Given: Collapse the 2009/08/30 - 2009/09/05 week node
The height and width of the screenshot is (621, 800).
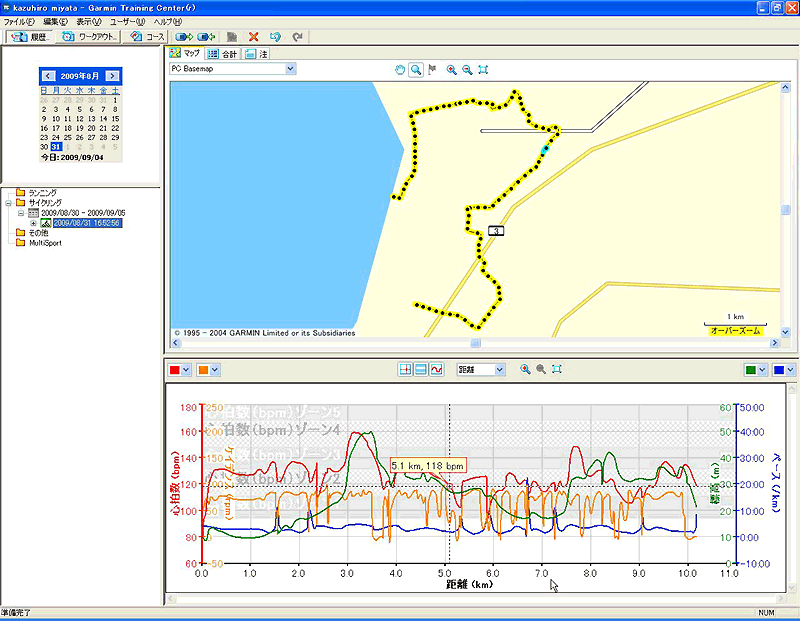Looking at the screenshot, I should [x=21, y=213].
